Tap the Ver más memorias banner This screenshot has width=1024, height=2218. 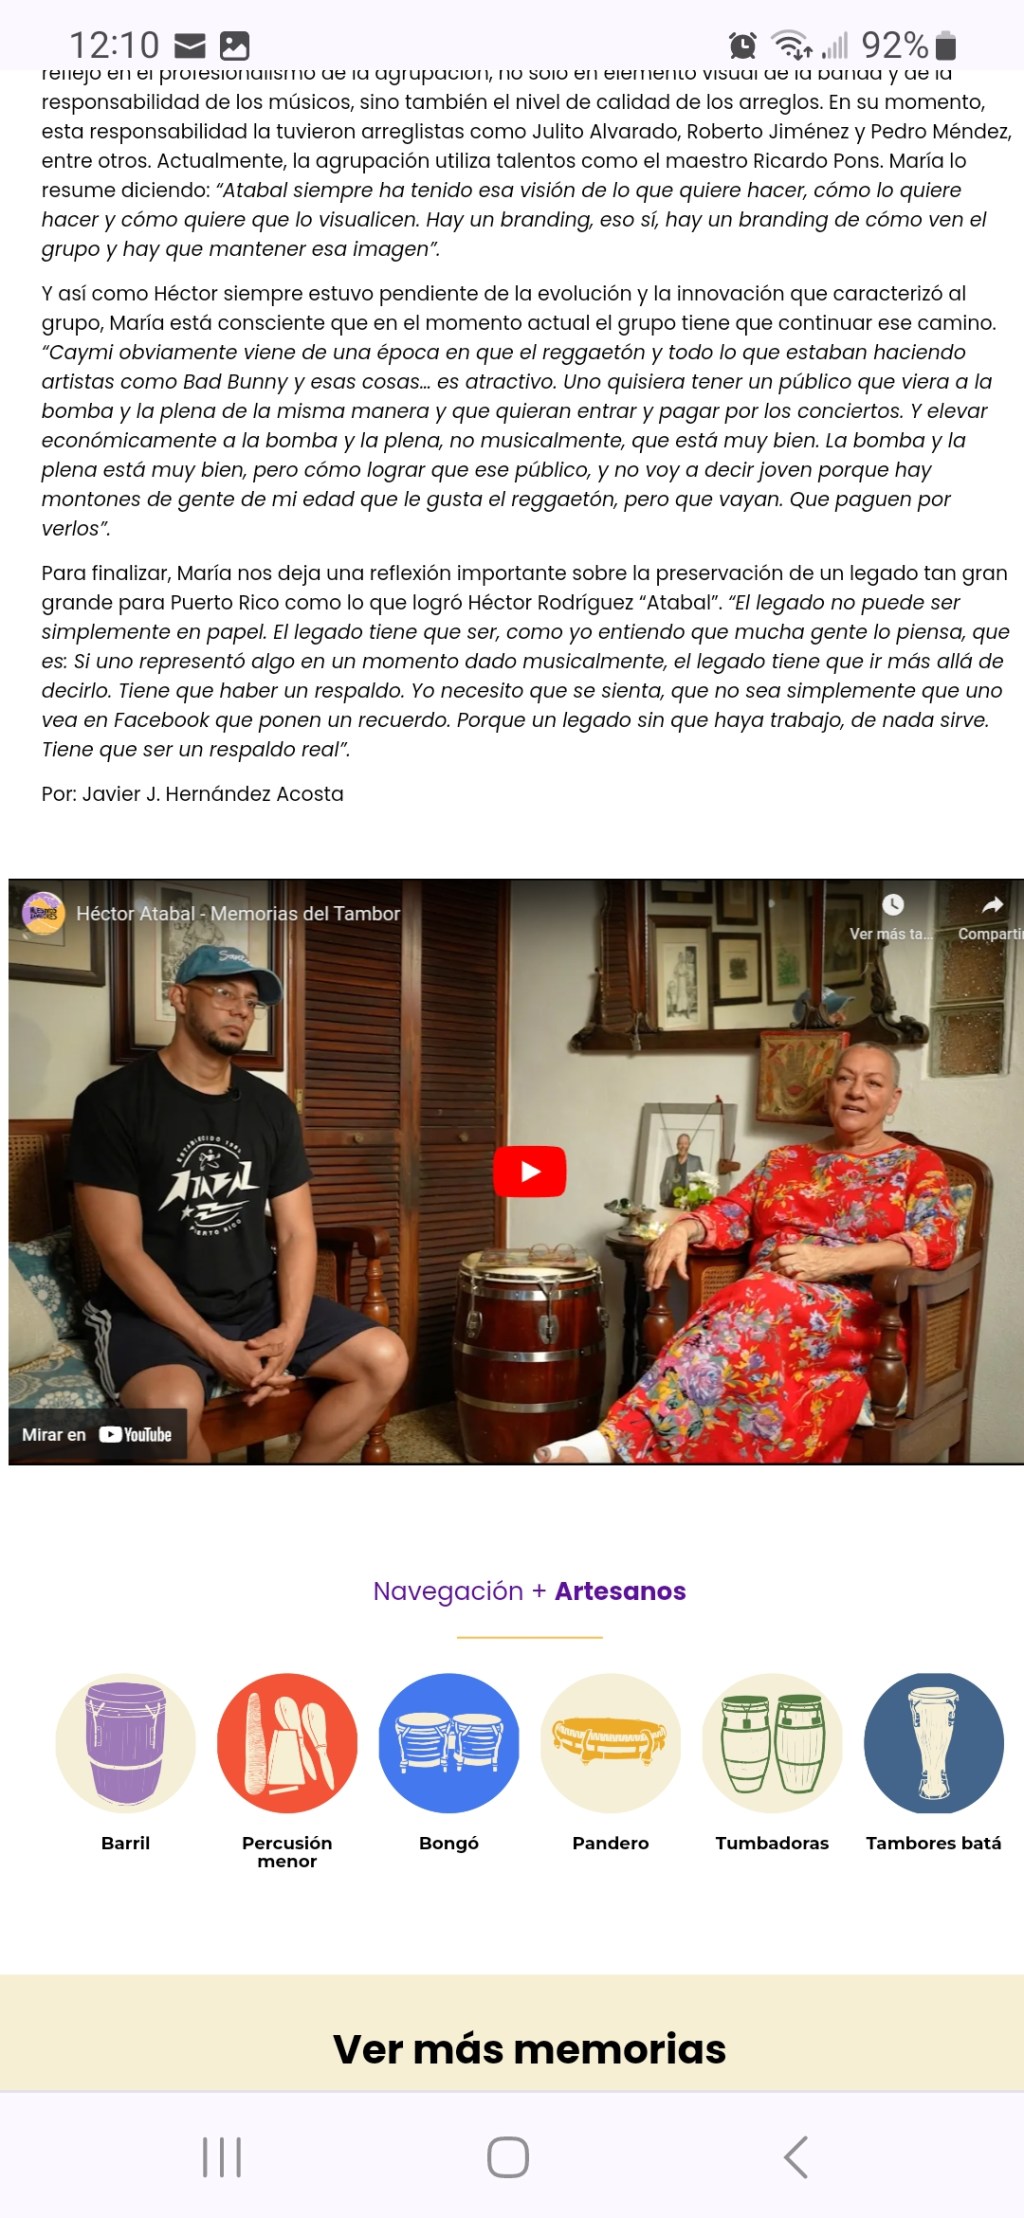tap(530, 2048)
